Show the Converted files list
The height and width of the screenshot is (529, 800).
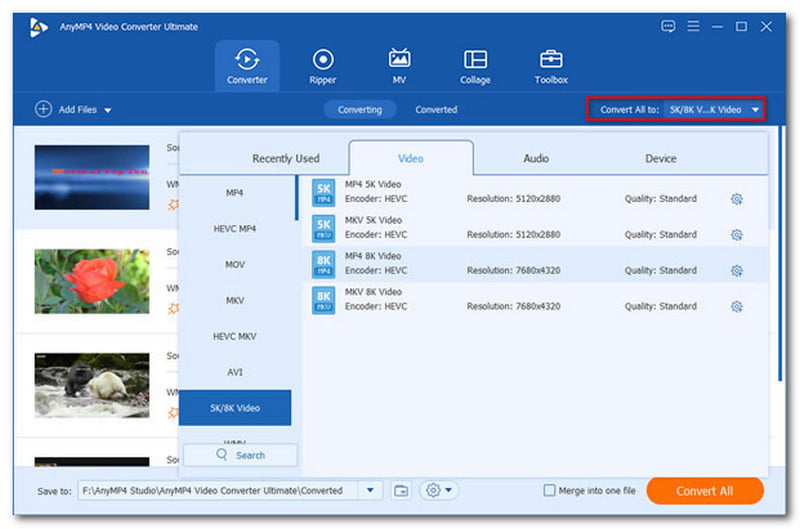click(x=436, y=110)
